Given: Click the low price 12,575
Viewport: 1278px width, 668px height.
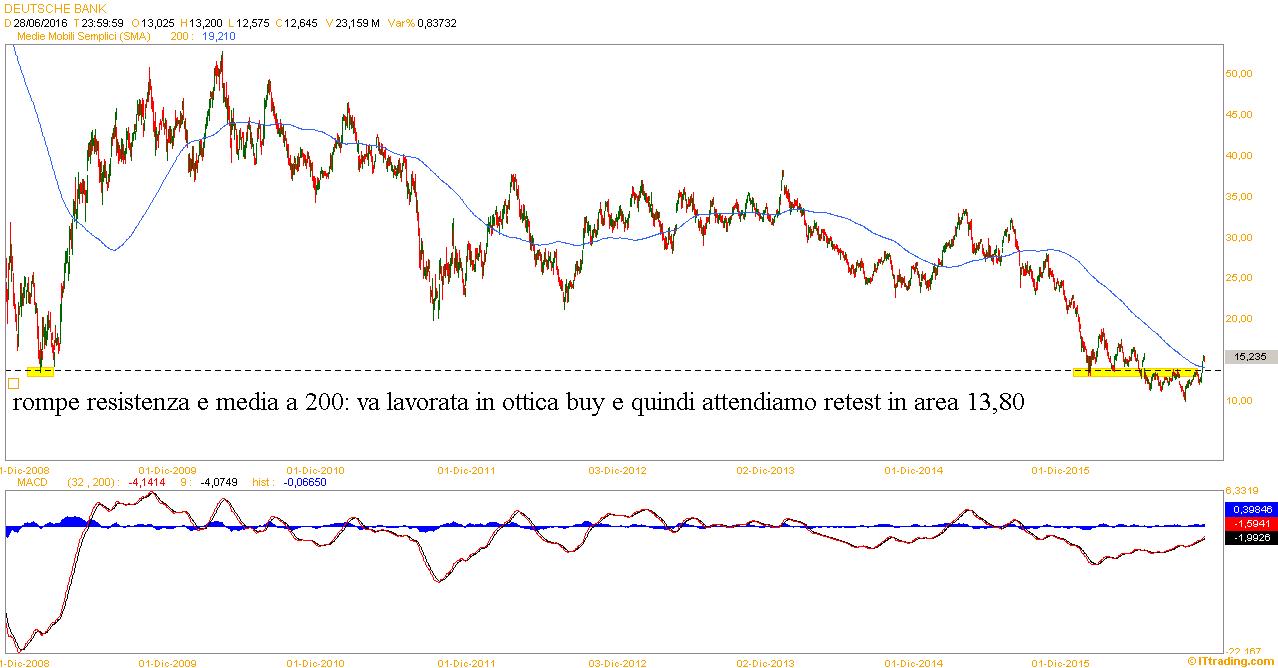Looking at the screenshot, I should pyautogui.click(x=254, y=22).
